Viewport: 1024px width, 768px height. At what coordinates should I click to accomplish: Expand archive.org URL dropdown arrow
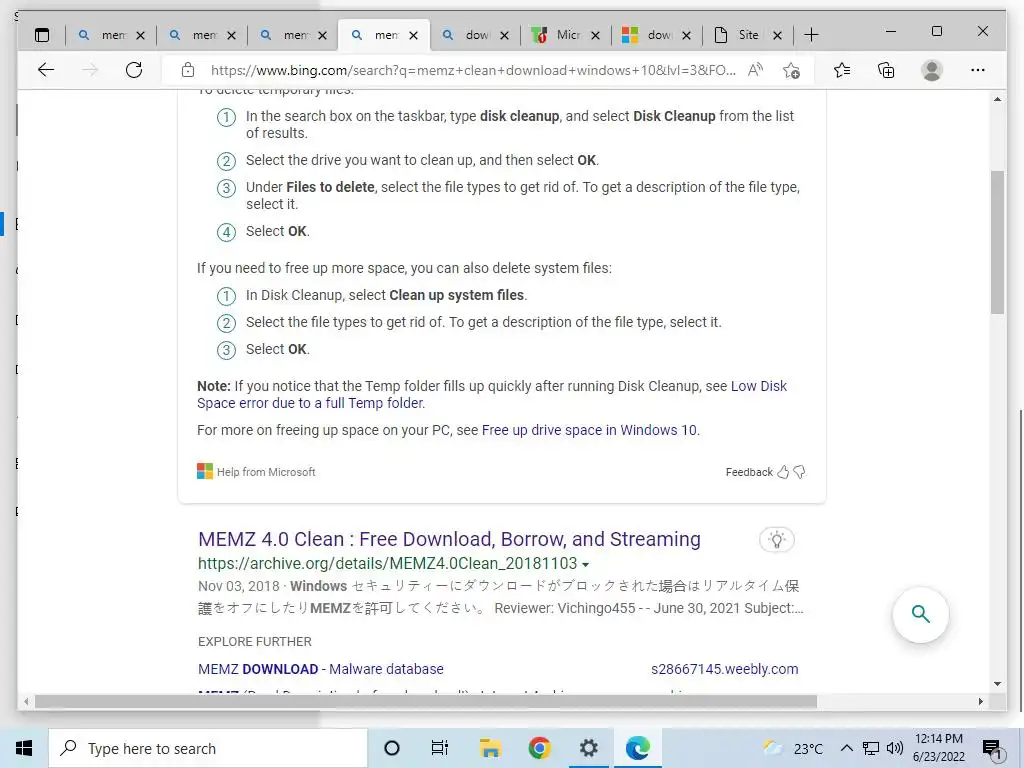[586, 565]
